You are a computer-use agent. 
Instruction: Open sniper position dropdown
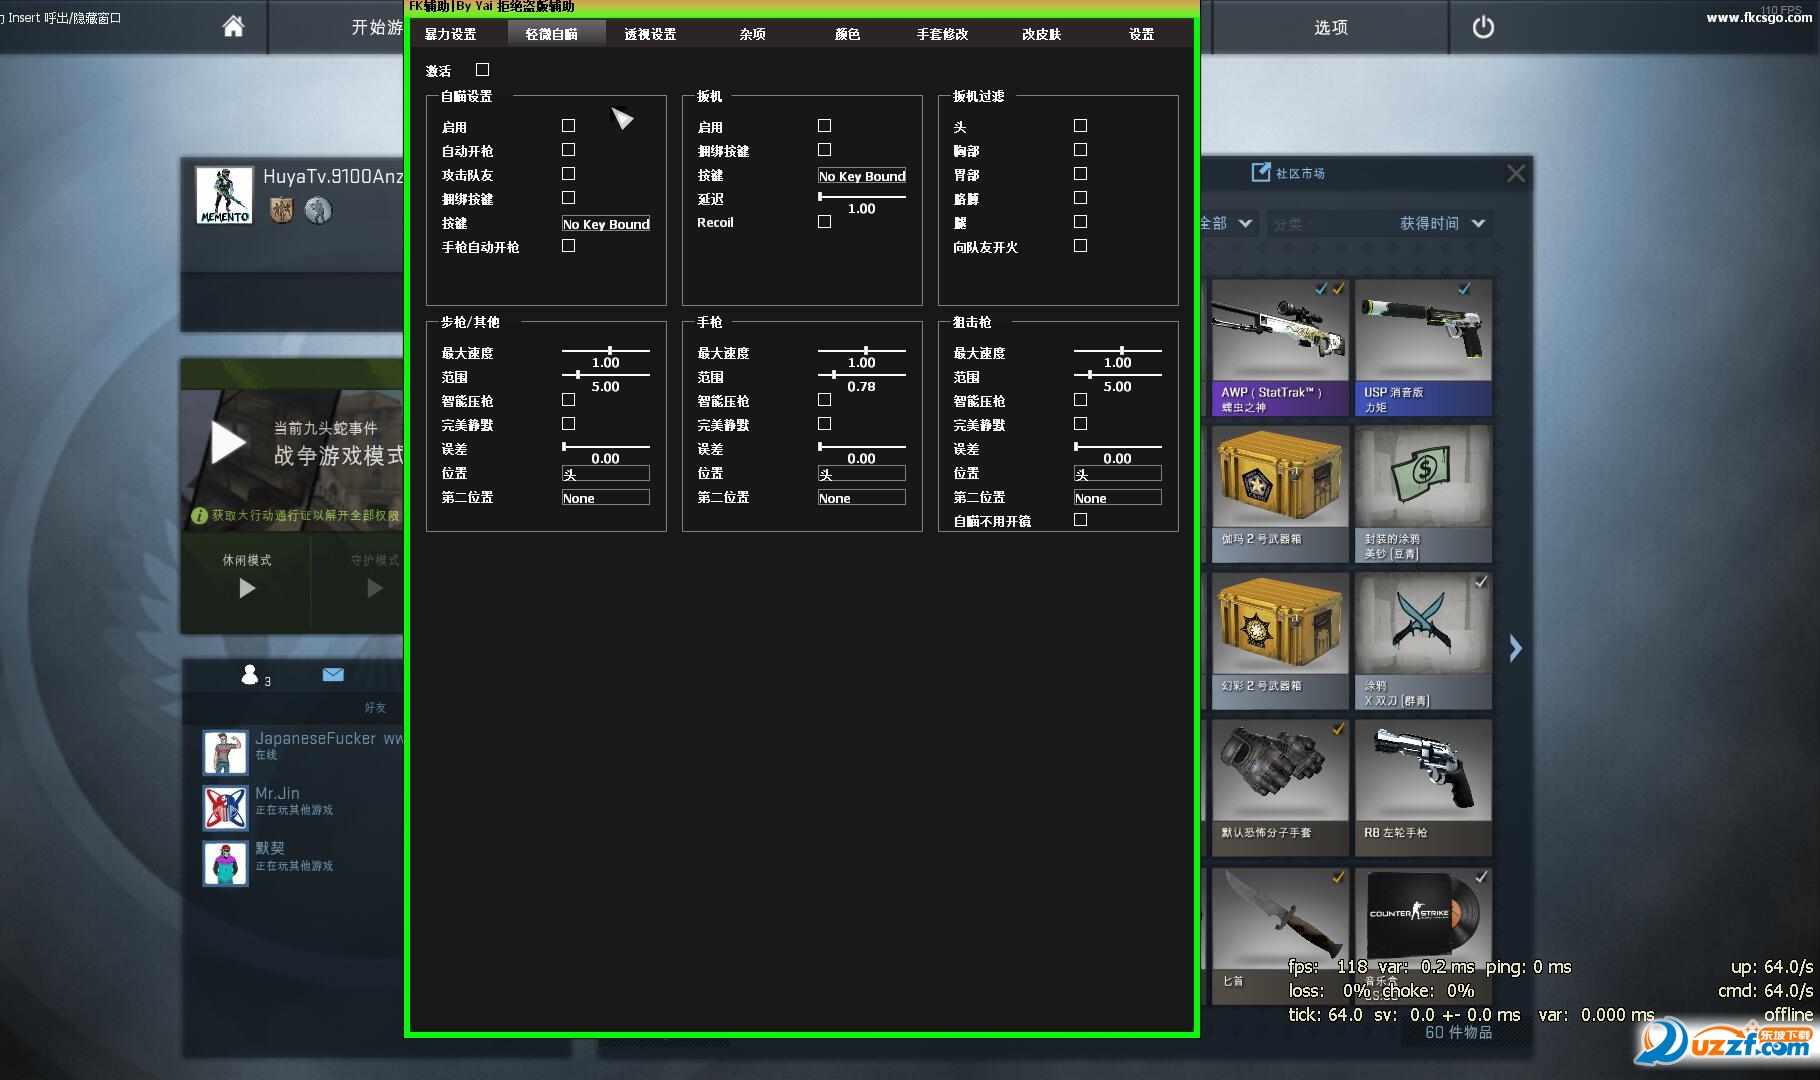coord(1118,474)
